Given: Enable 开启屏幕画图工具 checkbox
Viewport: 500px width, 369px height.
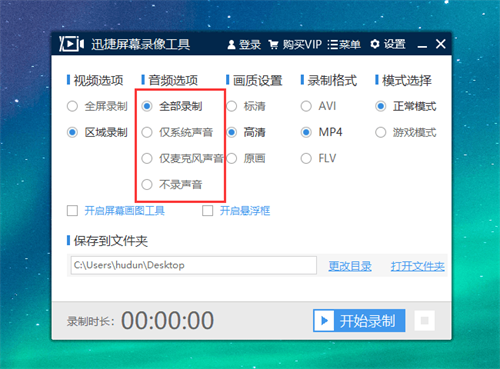Looking at the screenshot, I should click(72, 211).
